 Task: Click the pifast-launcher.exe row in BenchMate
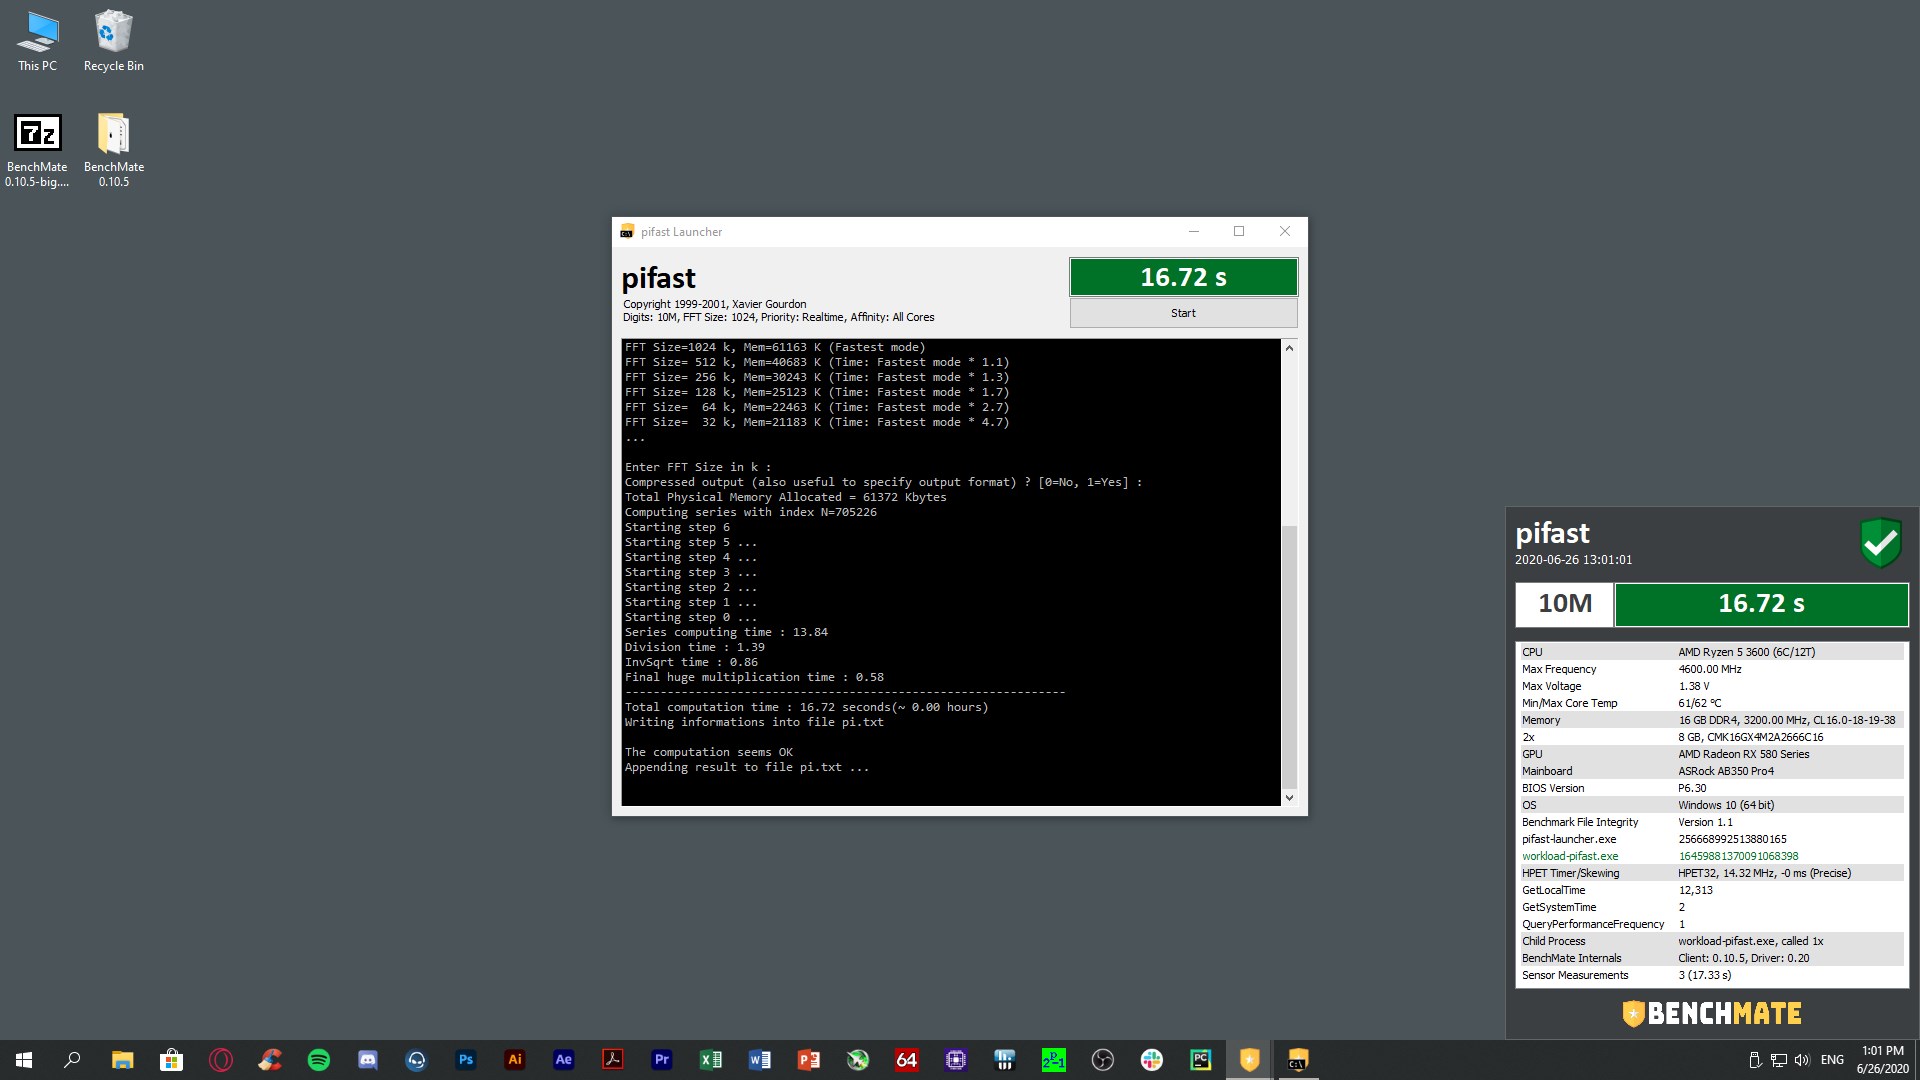click(1711, 839)
